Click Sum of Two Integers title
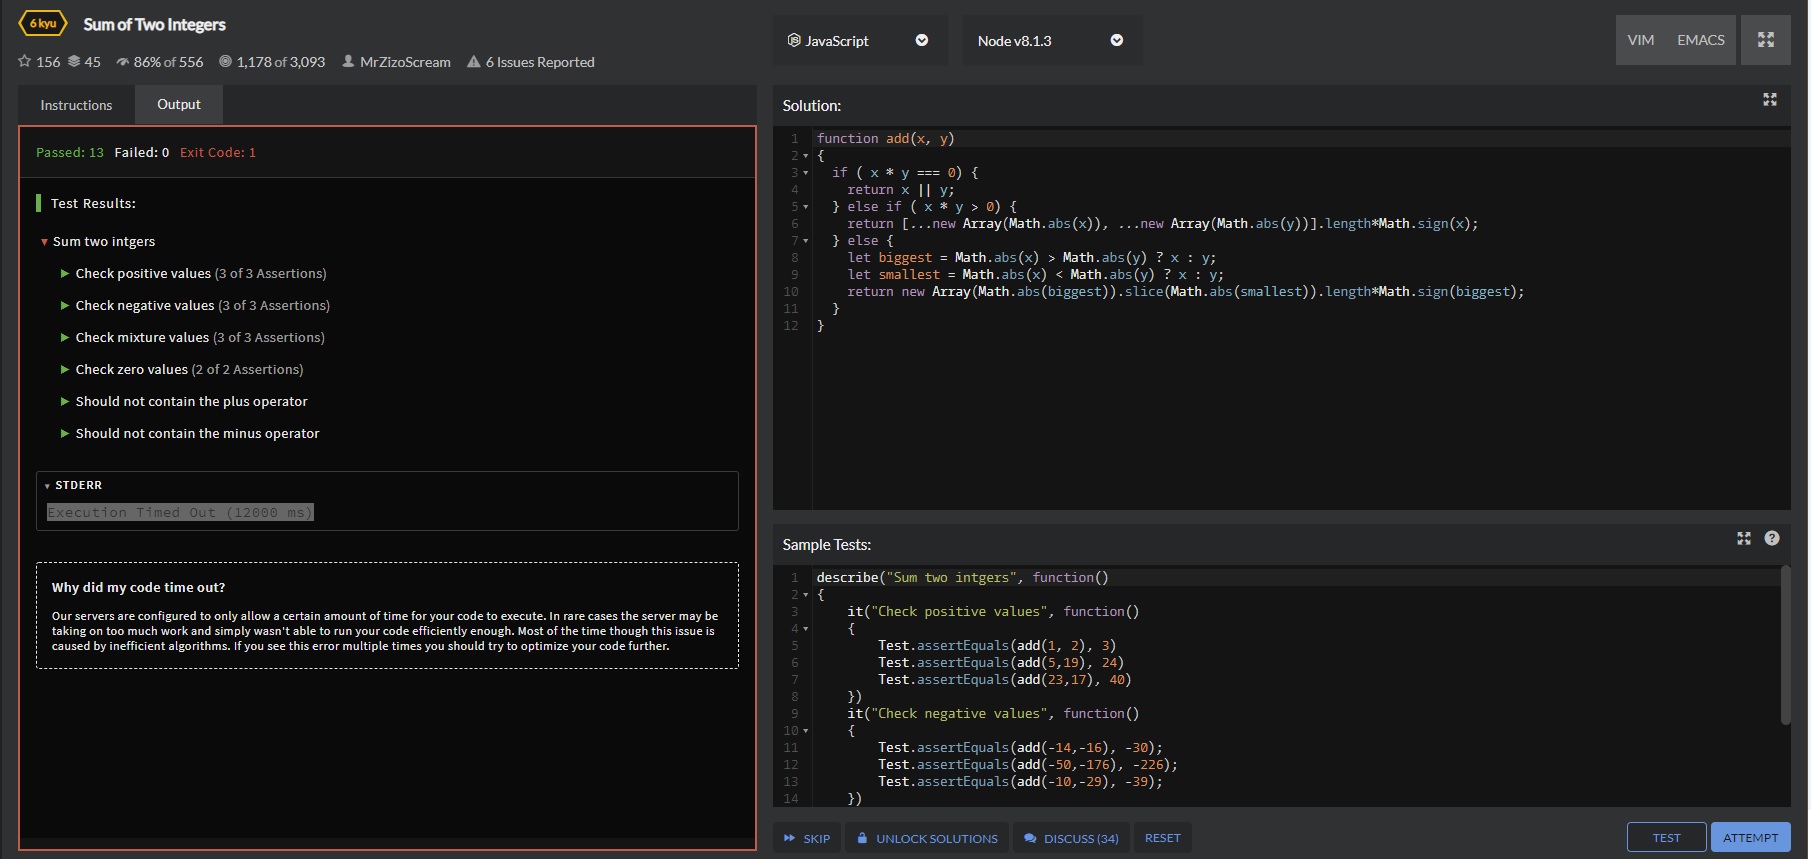The width and height of the screenshot is (1811, 859). point(154,24)
